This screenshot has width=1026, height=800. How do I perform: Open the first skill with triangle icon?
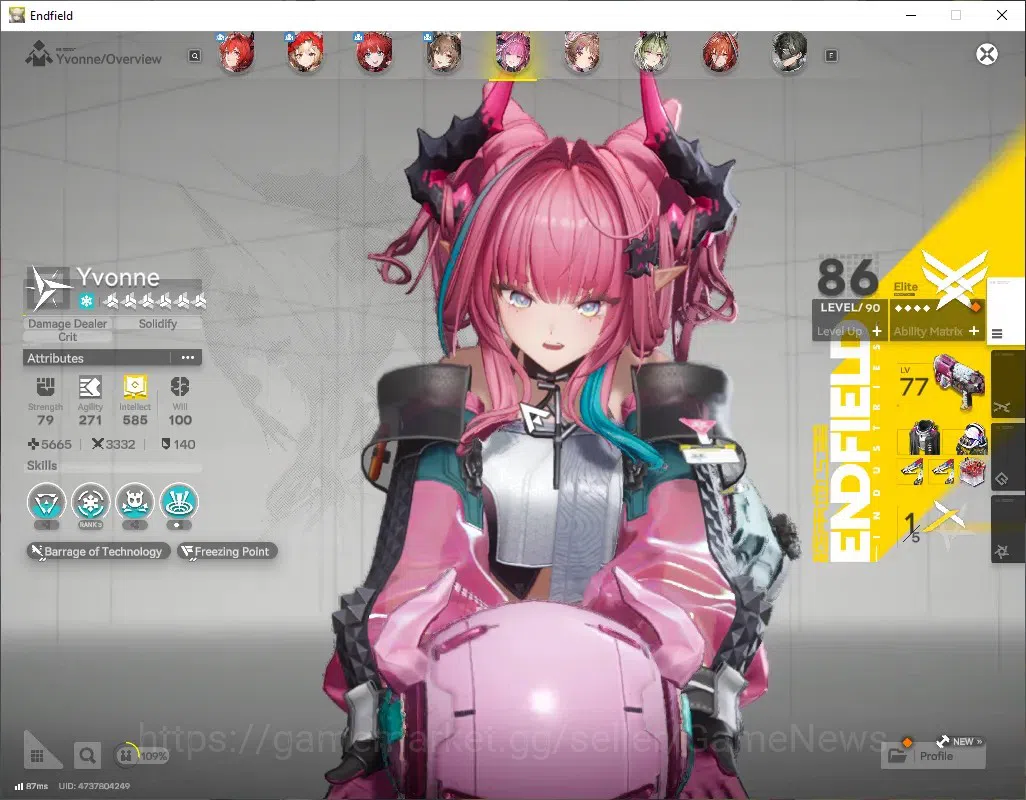click(46, 502)
